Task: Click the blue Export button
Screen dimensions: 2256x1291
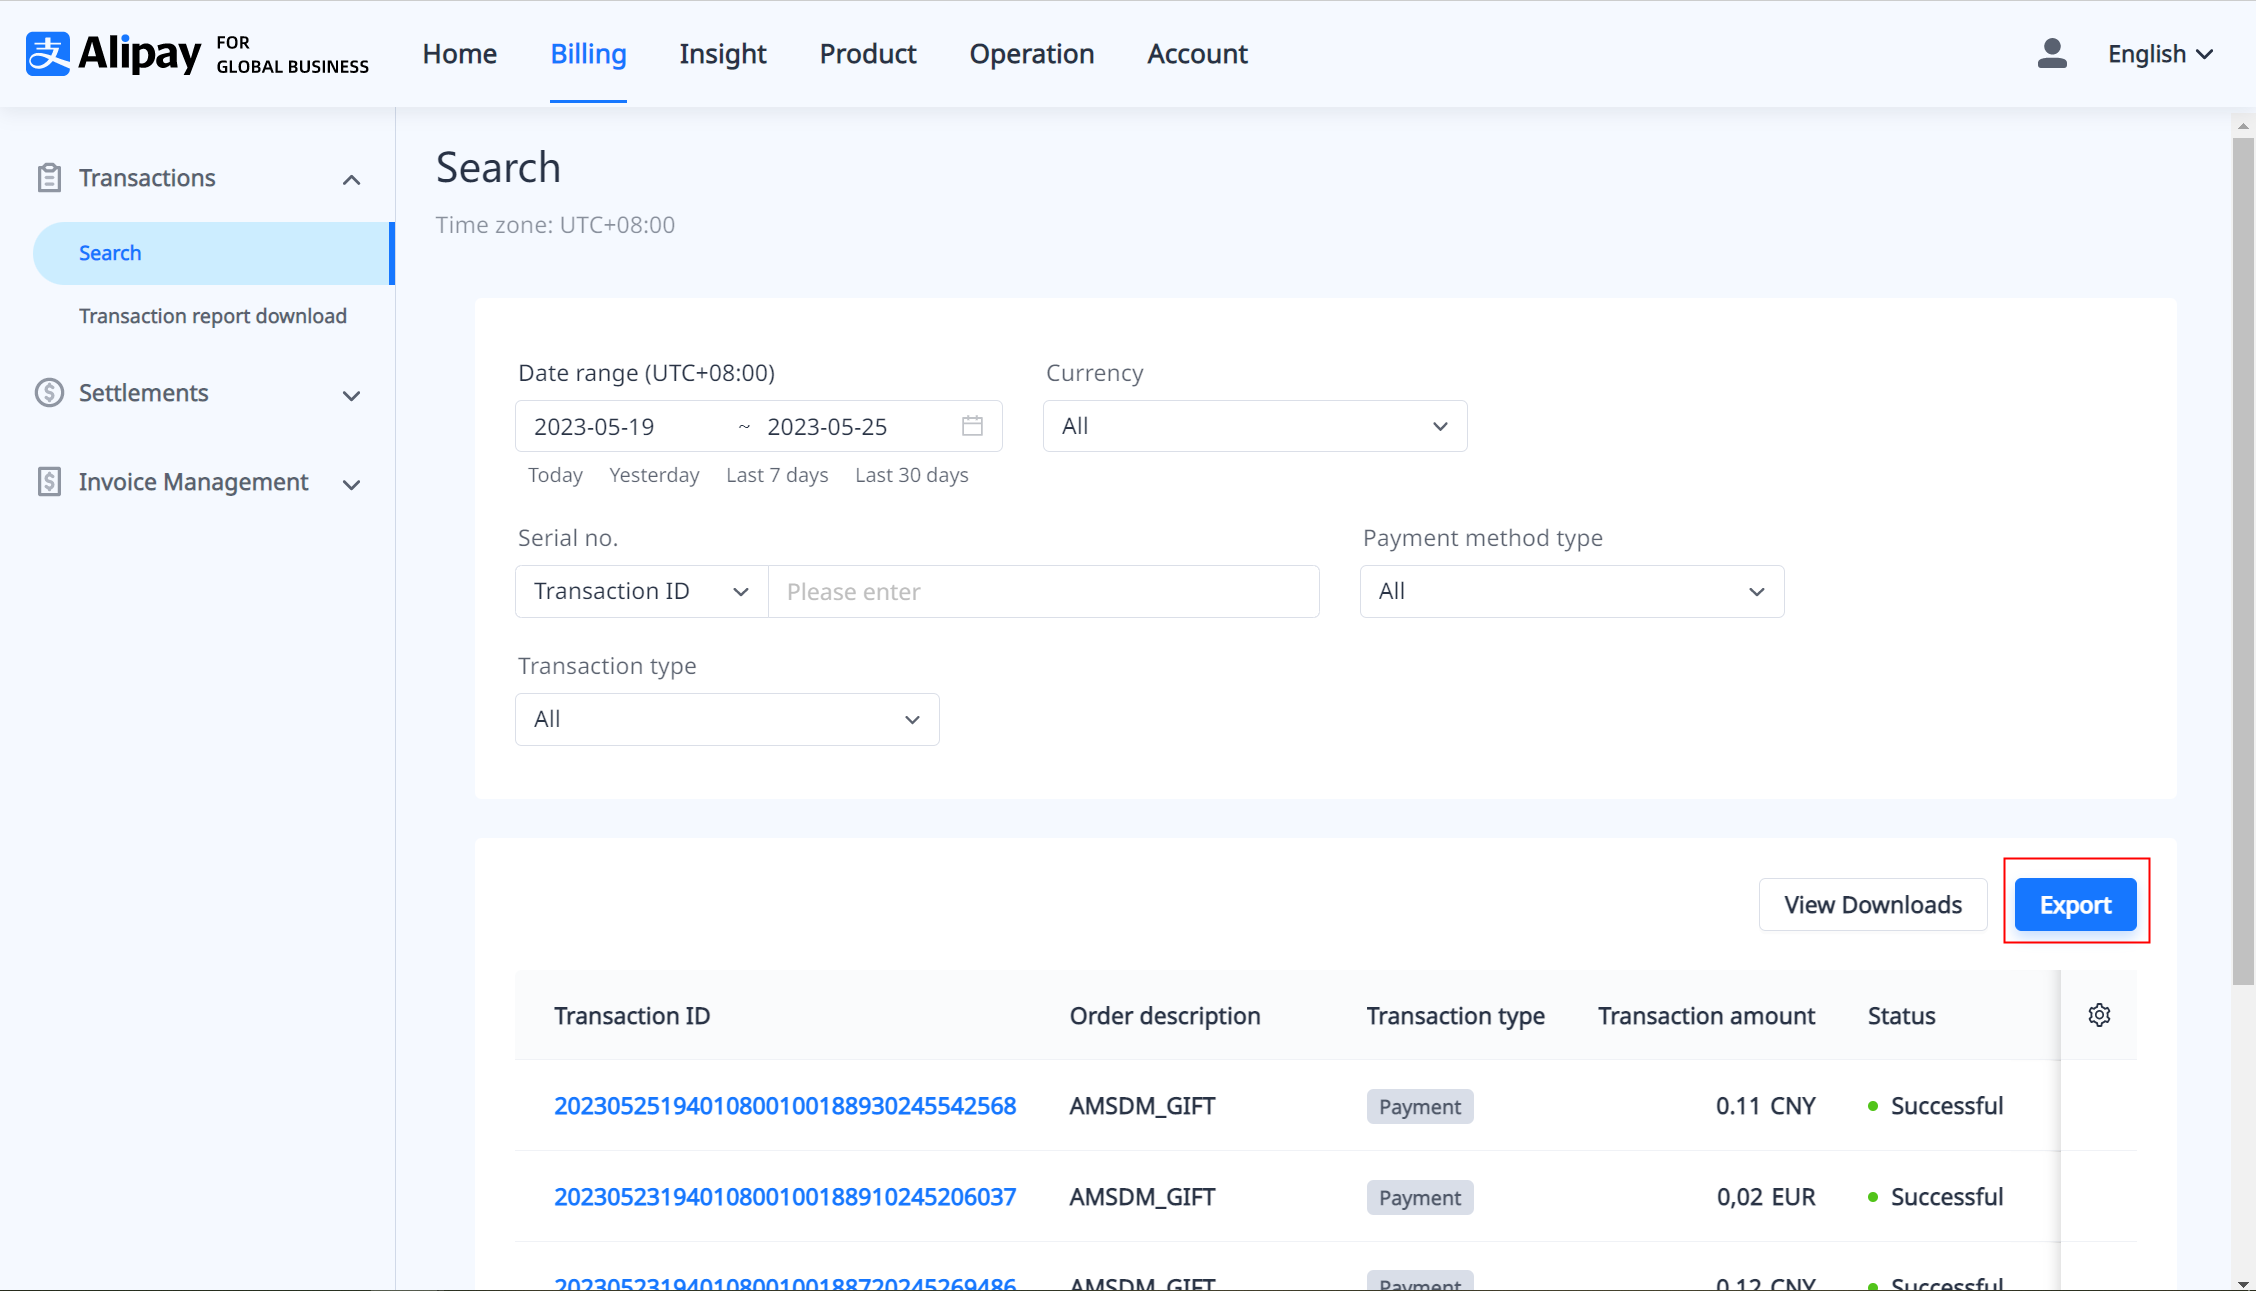Action: click(2075, 905)
